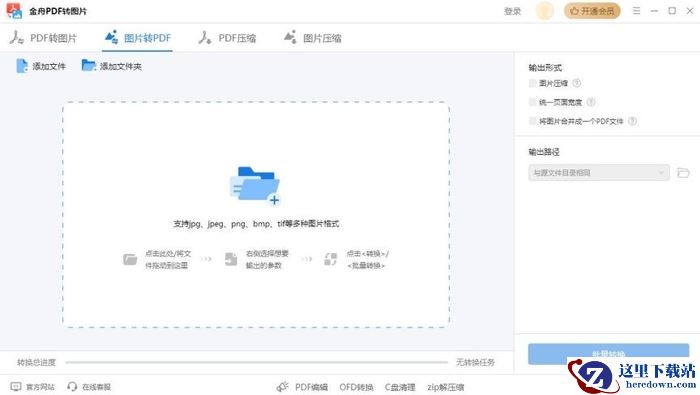Click the folder-plus icon in drop area
Screen dimensions: 700x395
pos(255,186)
